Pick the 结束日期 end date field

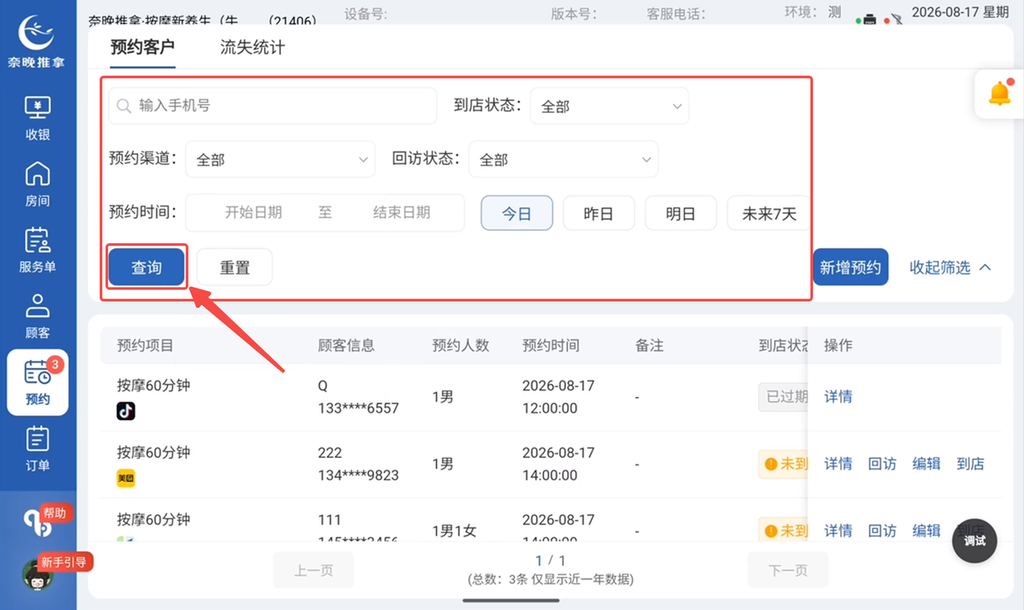[402, 212]
